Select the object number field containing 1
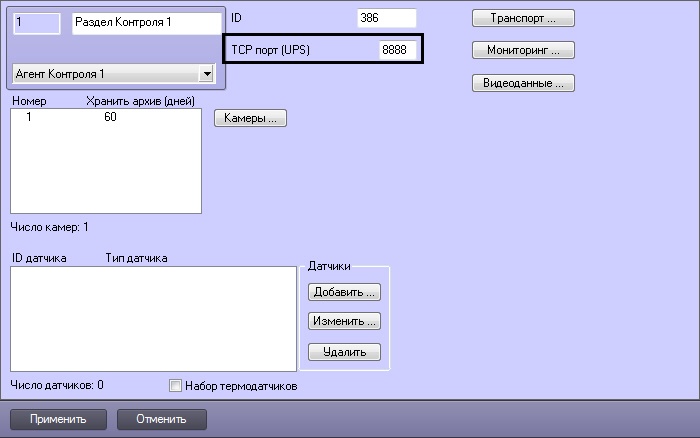Image resolution: width=700 pixels, height=438 pixels. click(x=38, y=22)
